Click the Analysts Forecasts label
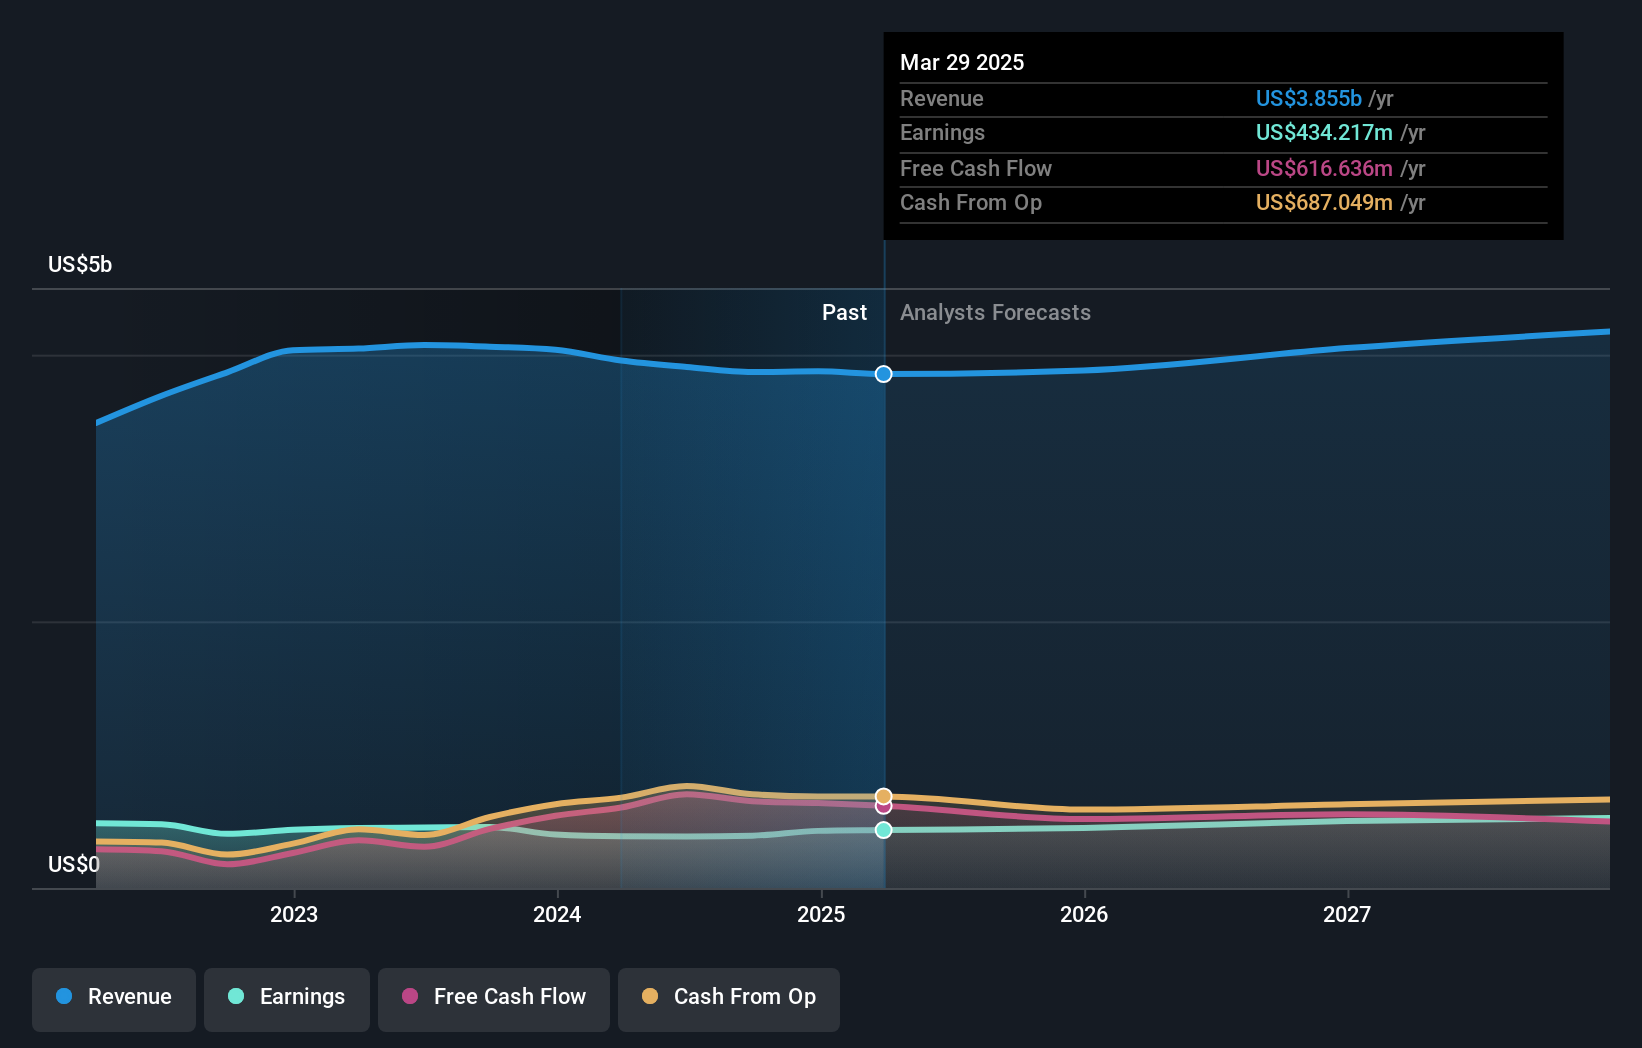The width and height of the screenshot is (1642, 1048). (995, 312)
